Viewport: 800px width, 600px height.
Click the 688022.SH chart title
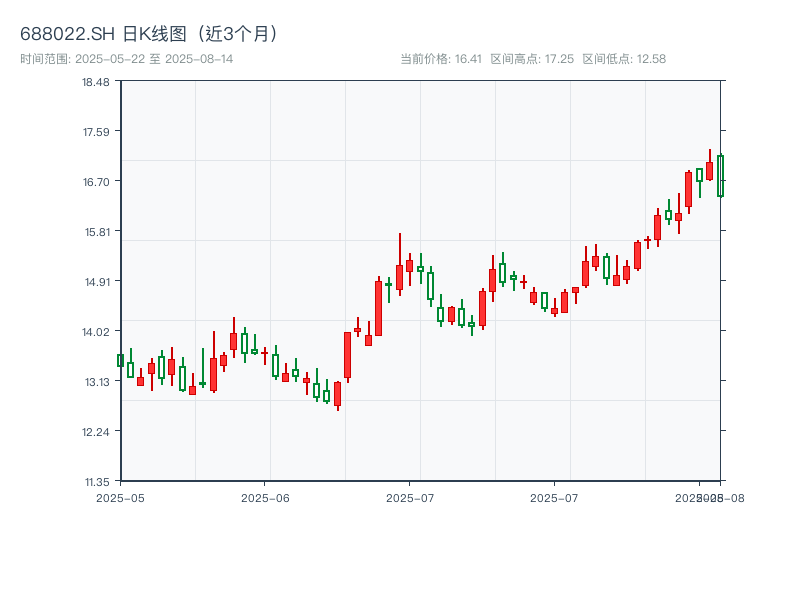[150, 33]
